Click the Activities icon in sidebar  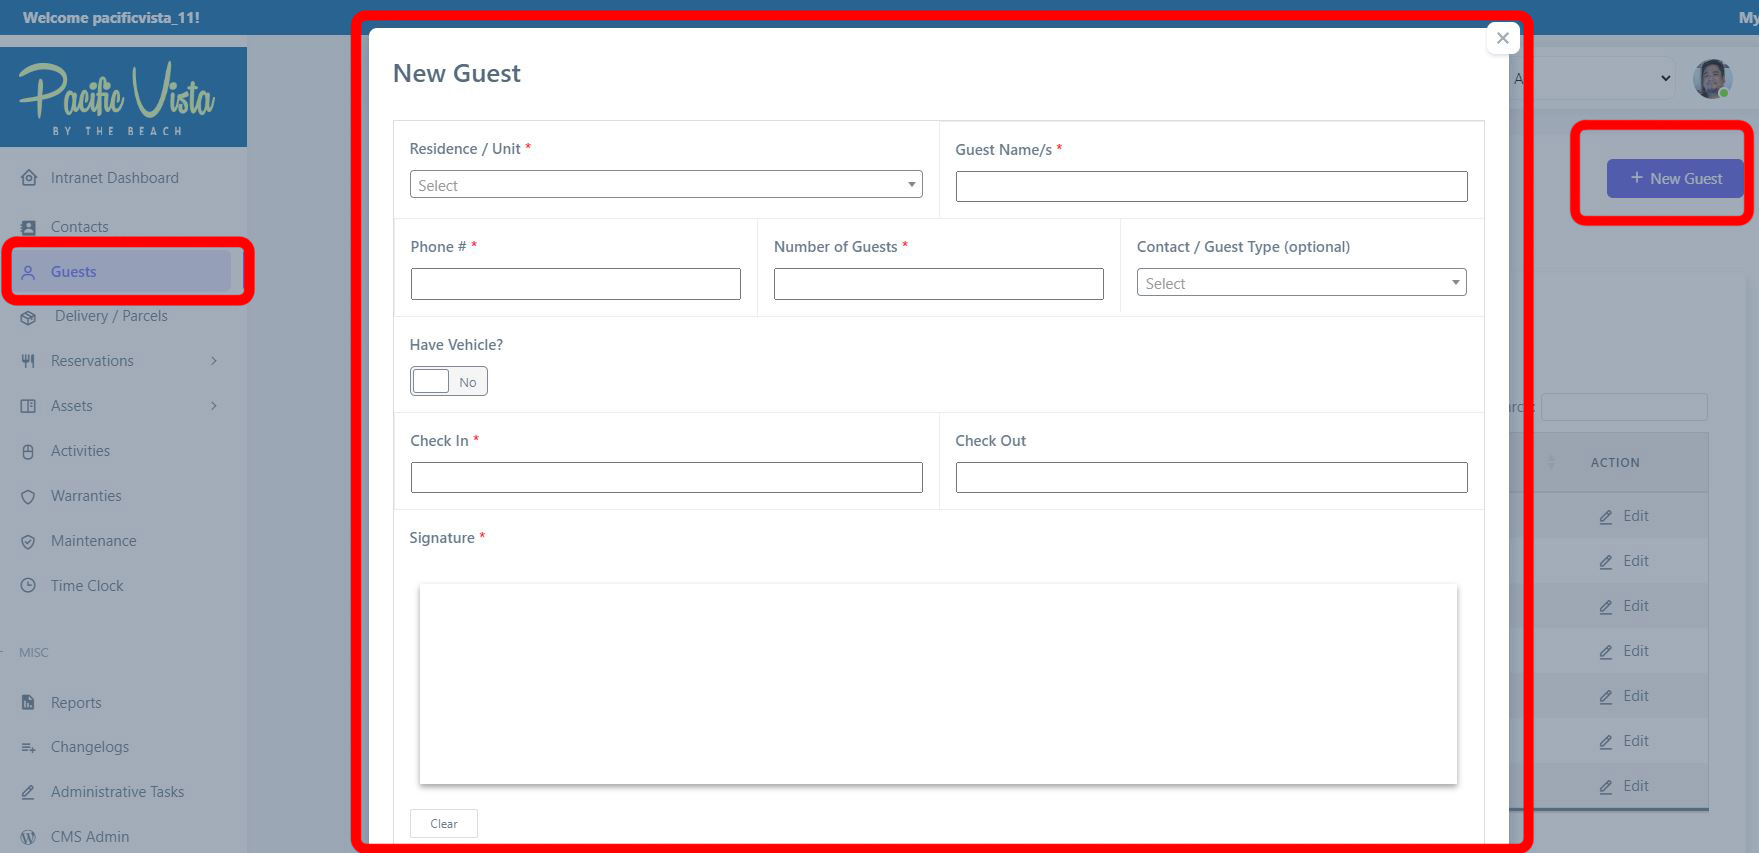[x=29, y=451]
